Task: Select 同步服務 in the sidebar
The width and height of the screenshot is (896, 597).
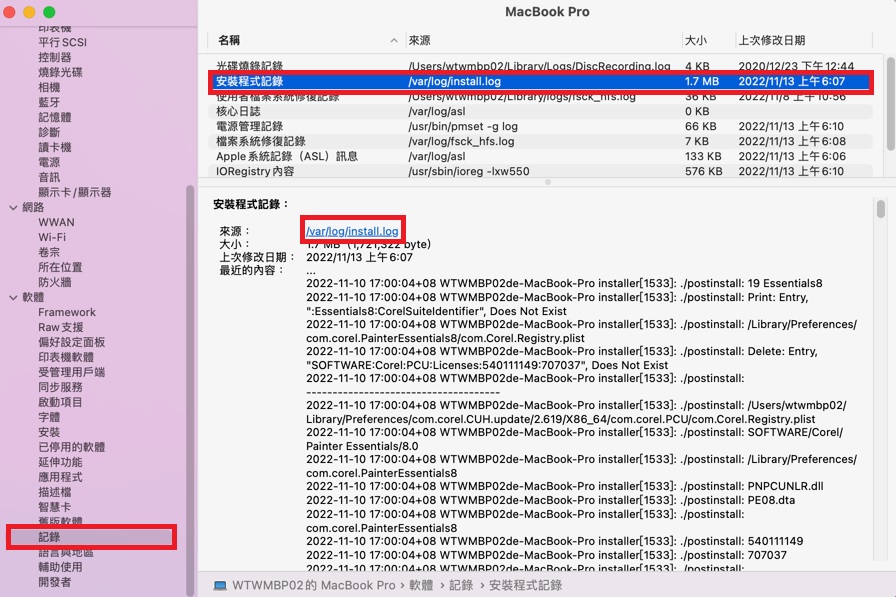Action: click(x=60, y=387)
